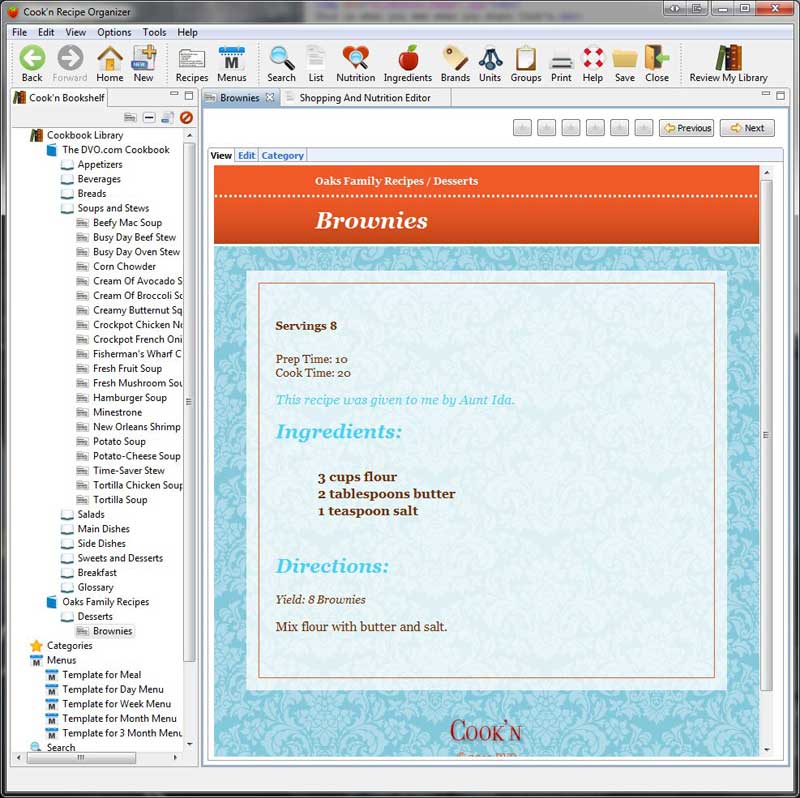
Task: Open the View menu in the menu bar
Action: click(76, 32)
